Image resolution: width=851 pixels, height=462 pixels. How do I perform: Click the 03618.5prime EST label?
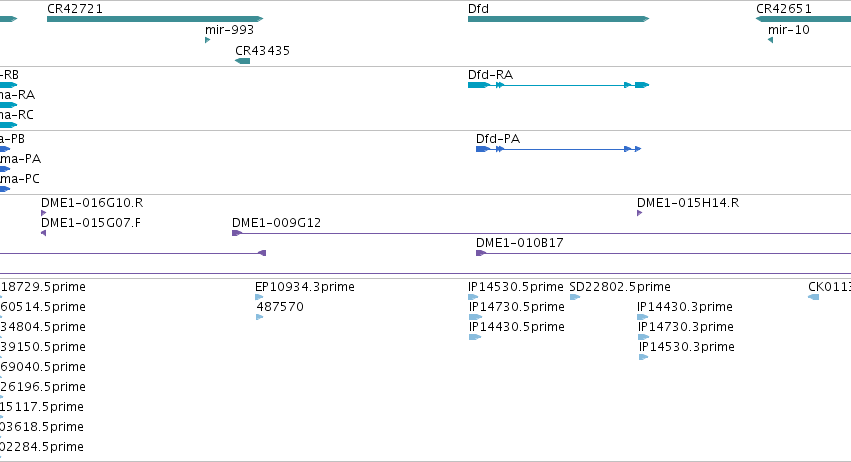point(42,427)
